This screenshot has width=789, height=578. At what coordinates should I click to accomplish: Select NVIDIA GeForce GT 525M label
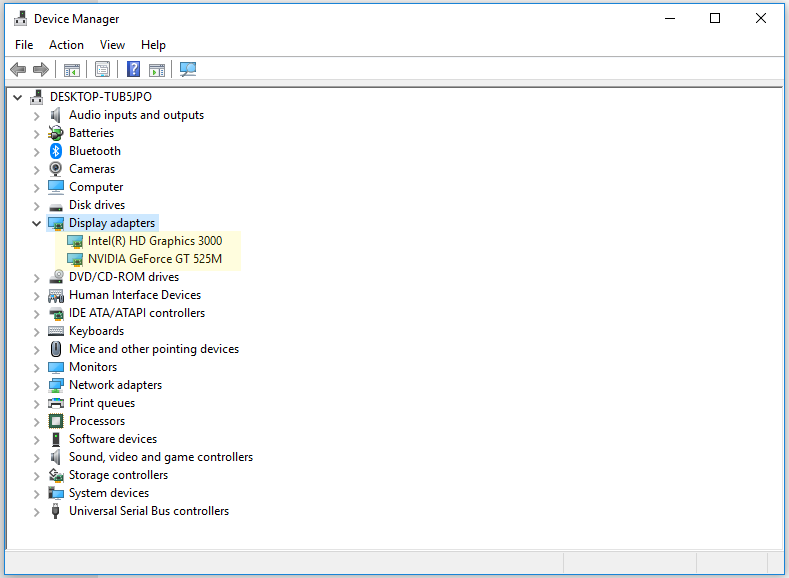pos(154,259)
